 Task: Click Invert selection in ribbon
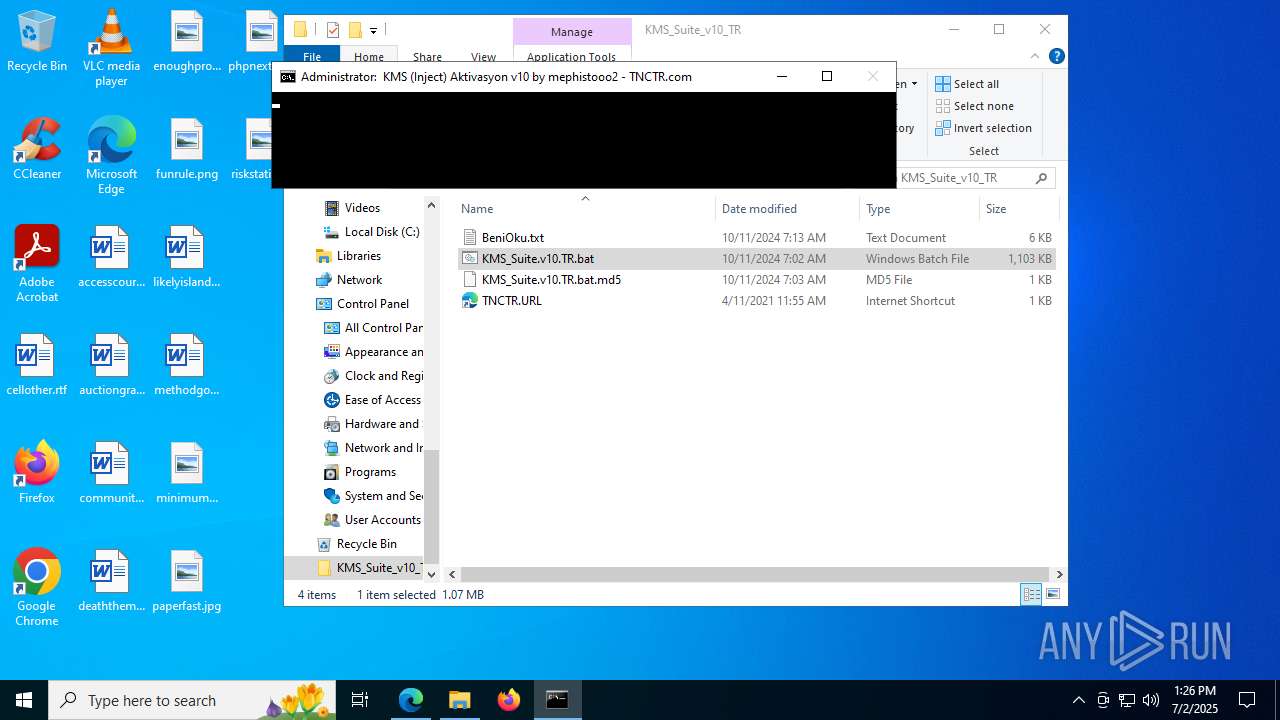(x=983, y=128)
